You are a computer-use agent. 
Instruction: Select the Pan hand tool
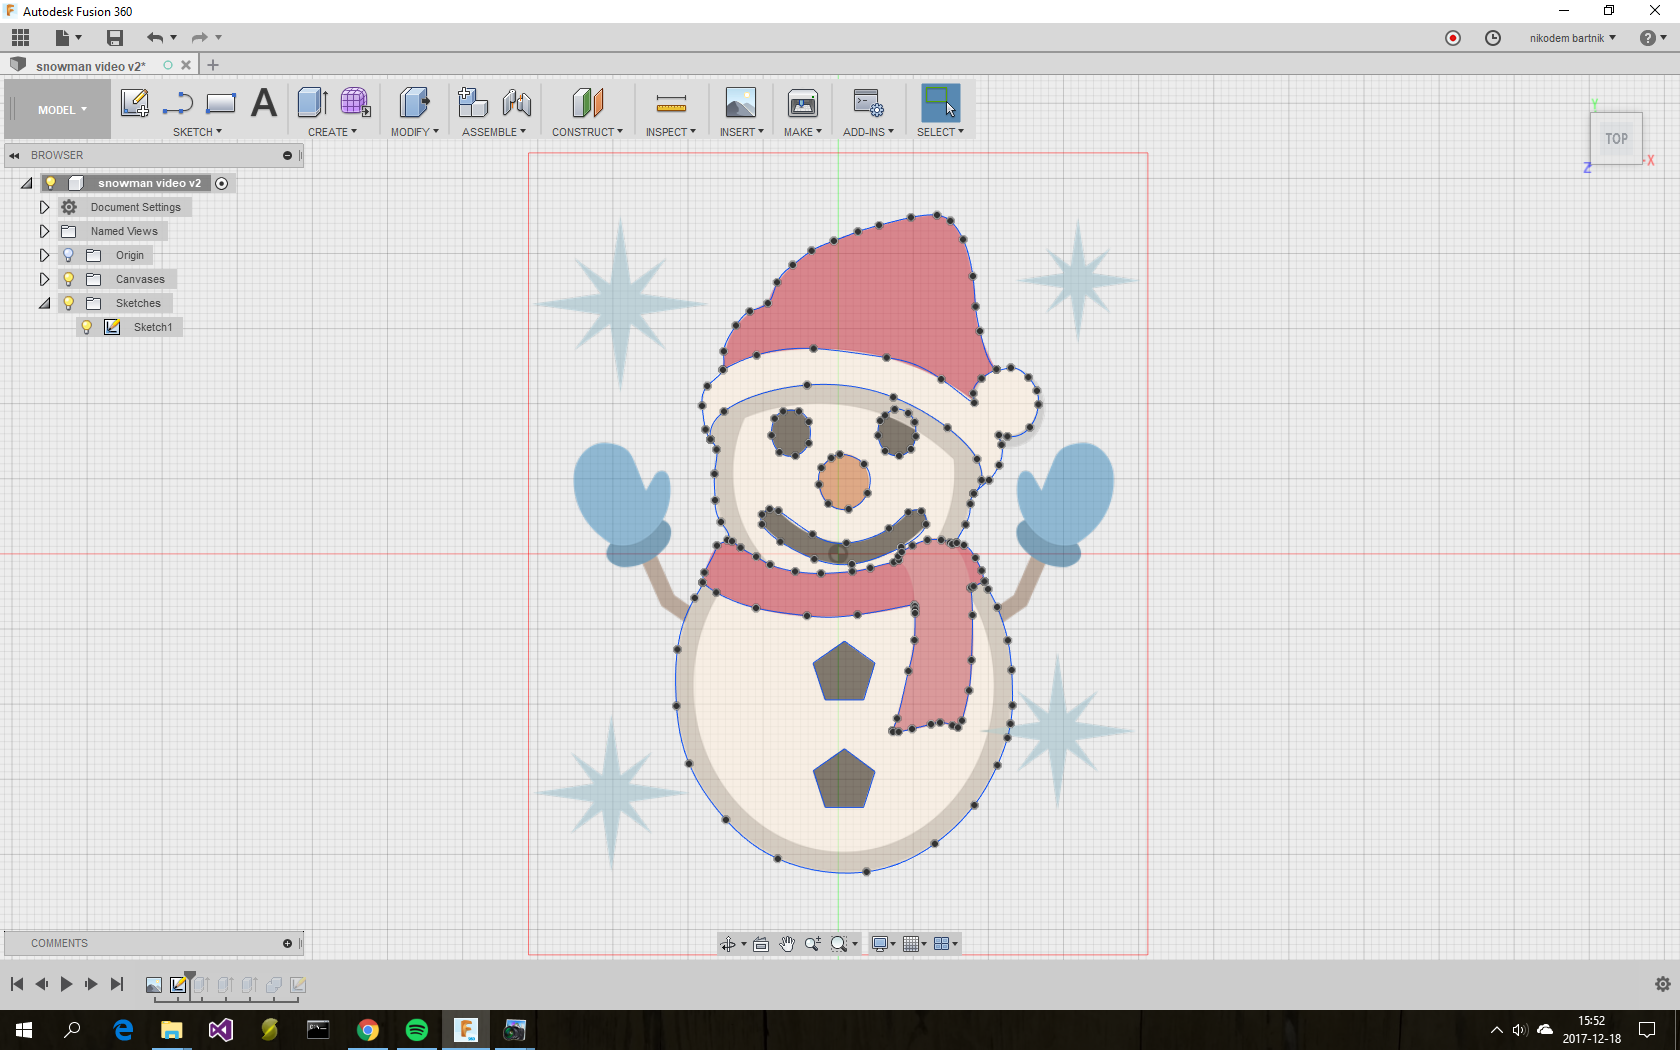tap(787, 944)
